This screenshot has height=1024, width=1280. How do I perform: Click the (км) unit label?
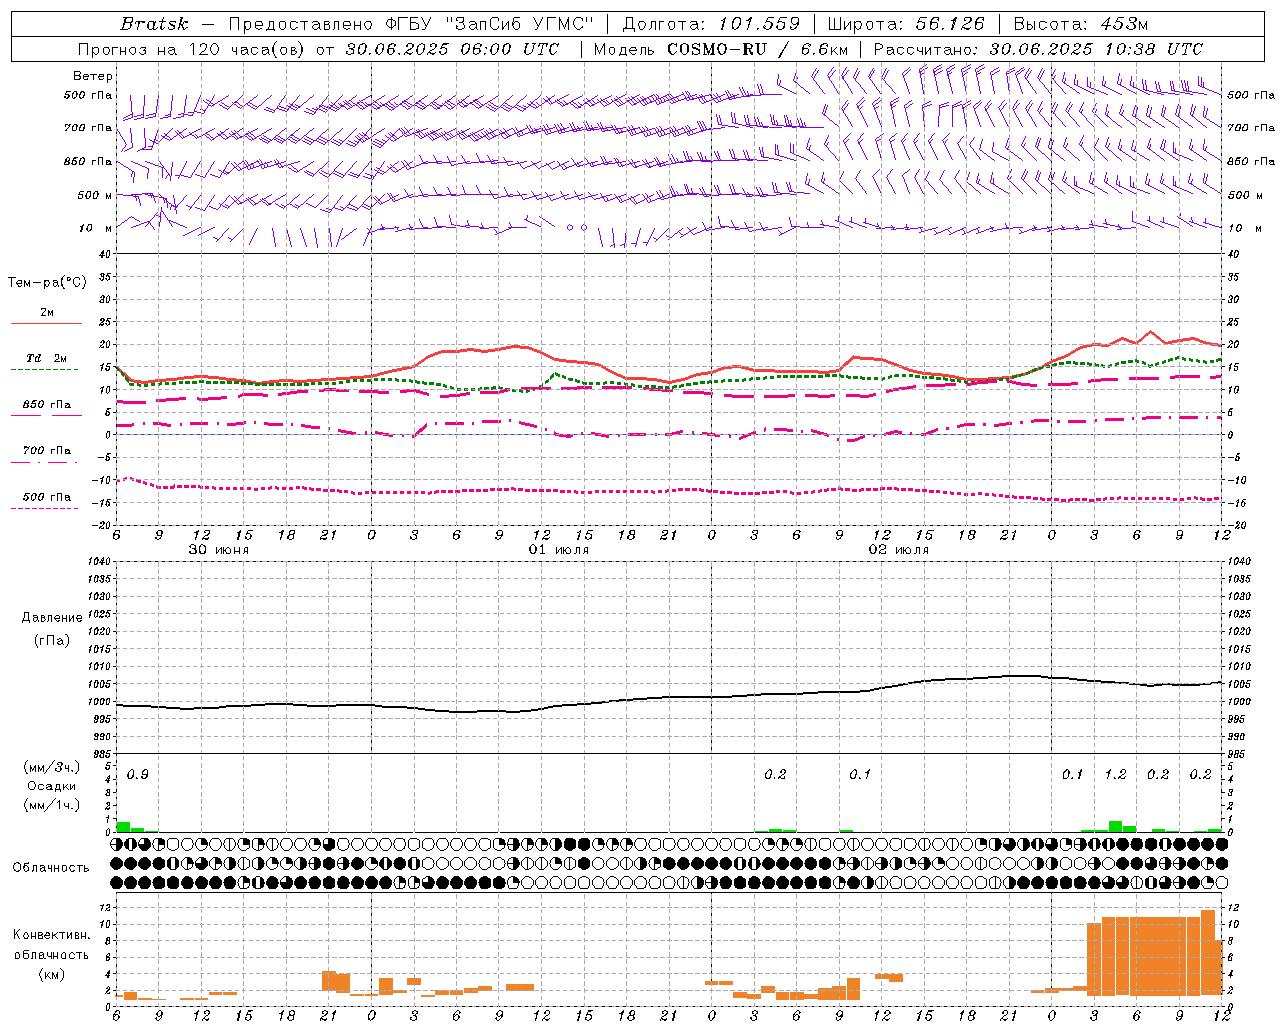tap(51, 974)
